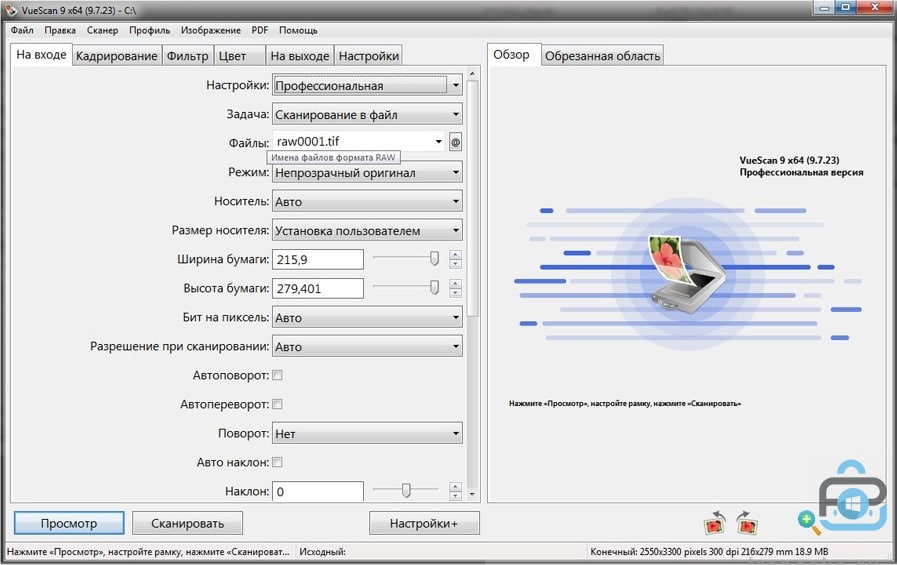Click the rotate left image icon

(715, 523)
